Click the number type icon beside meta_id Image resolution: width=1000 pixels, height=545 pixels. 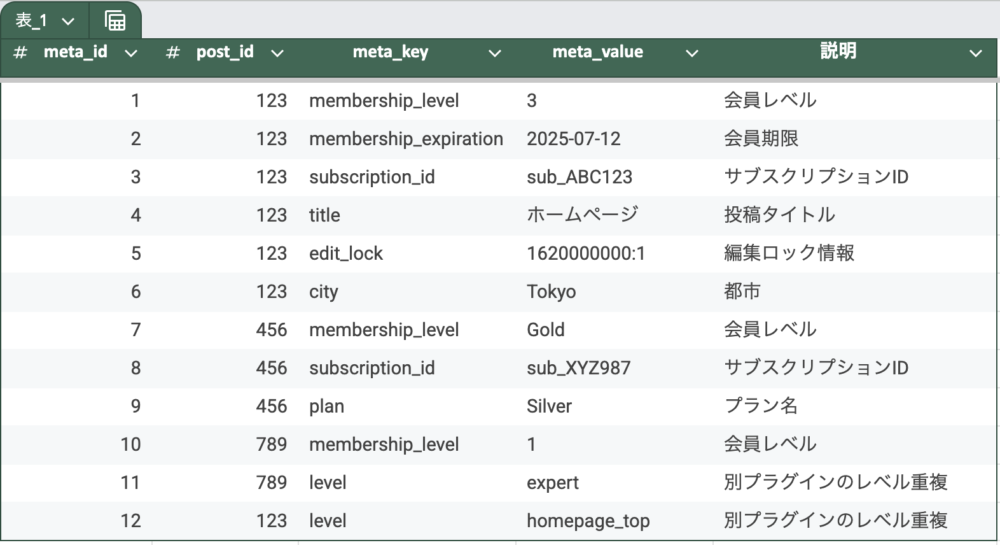(x=20, y=52)
